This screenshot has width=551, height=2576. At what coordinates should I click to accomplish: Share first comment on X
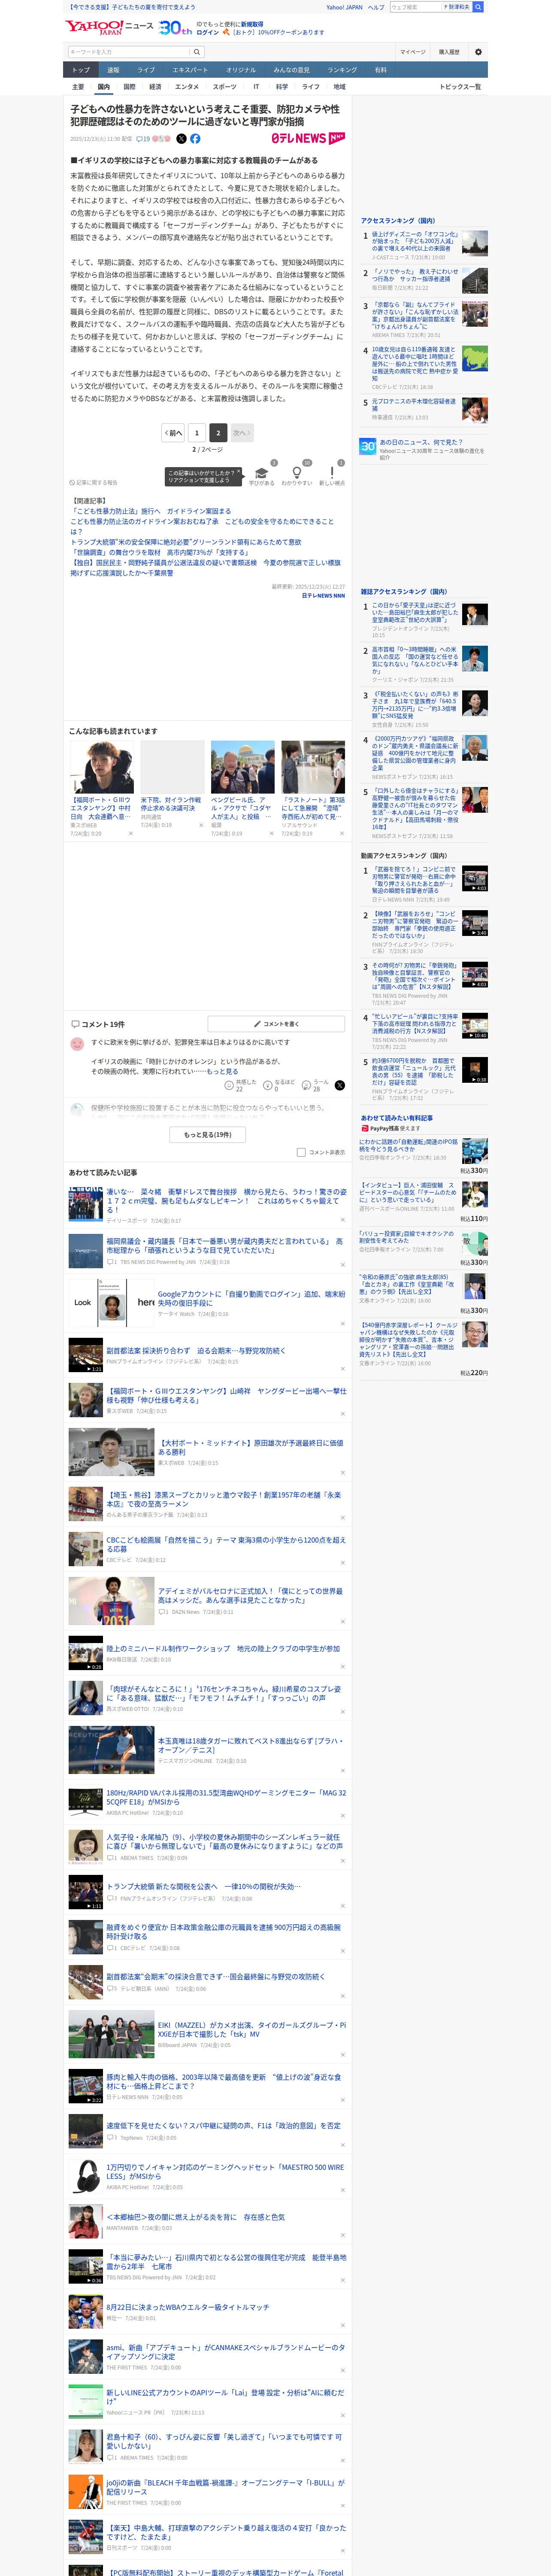(x=340, y=1085)
